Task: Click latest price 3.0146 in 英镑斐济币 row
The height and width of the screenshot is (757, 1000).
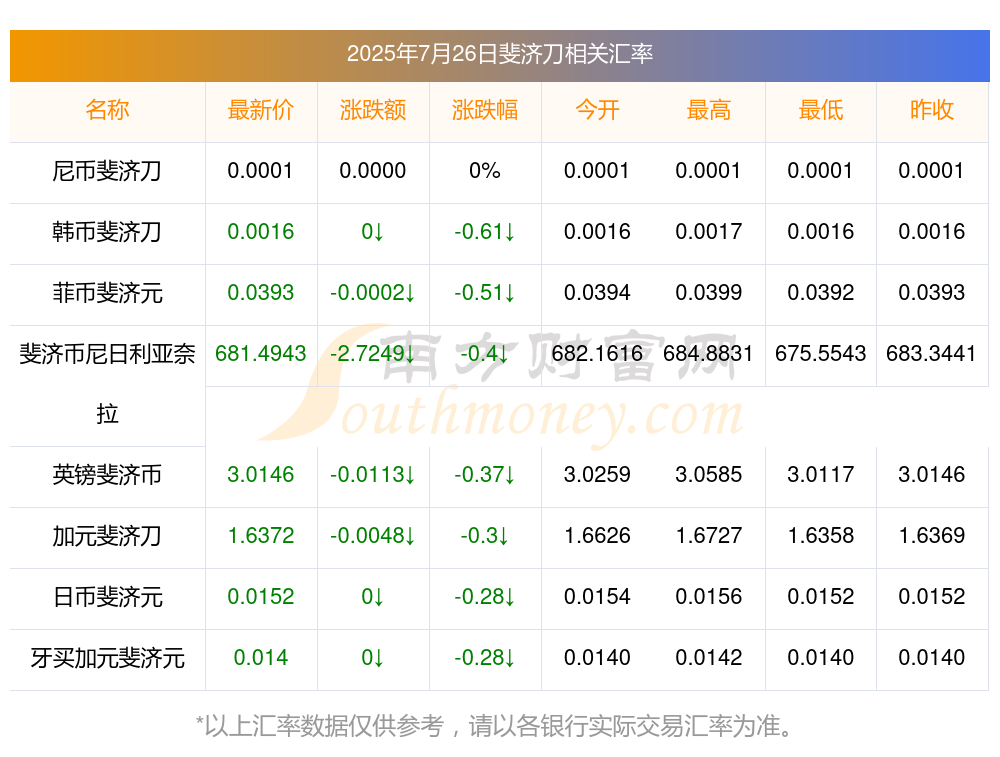Action: [261, 474]
